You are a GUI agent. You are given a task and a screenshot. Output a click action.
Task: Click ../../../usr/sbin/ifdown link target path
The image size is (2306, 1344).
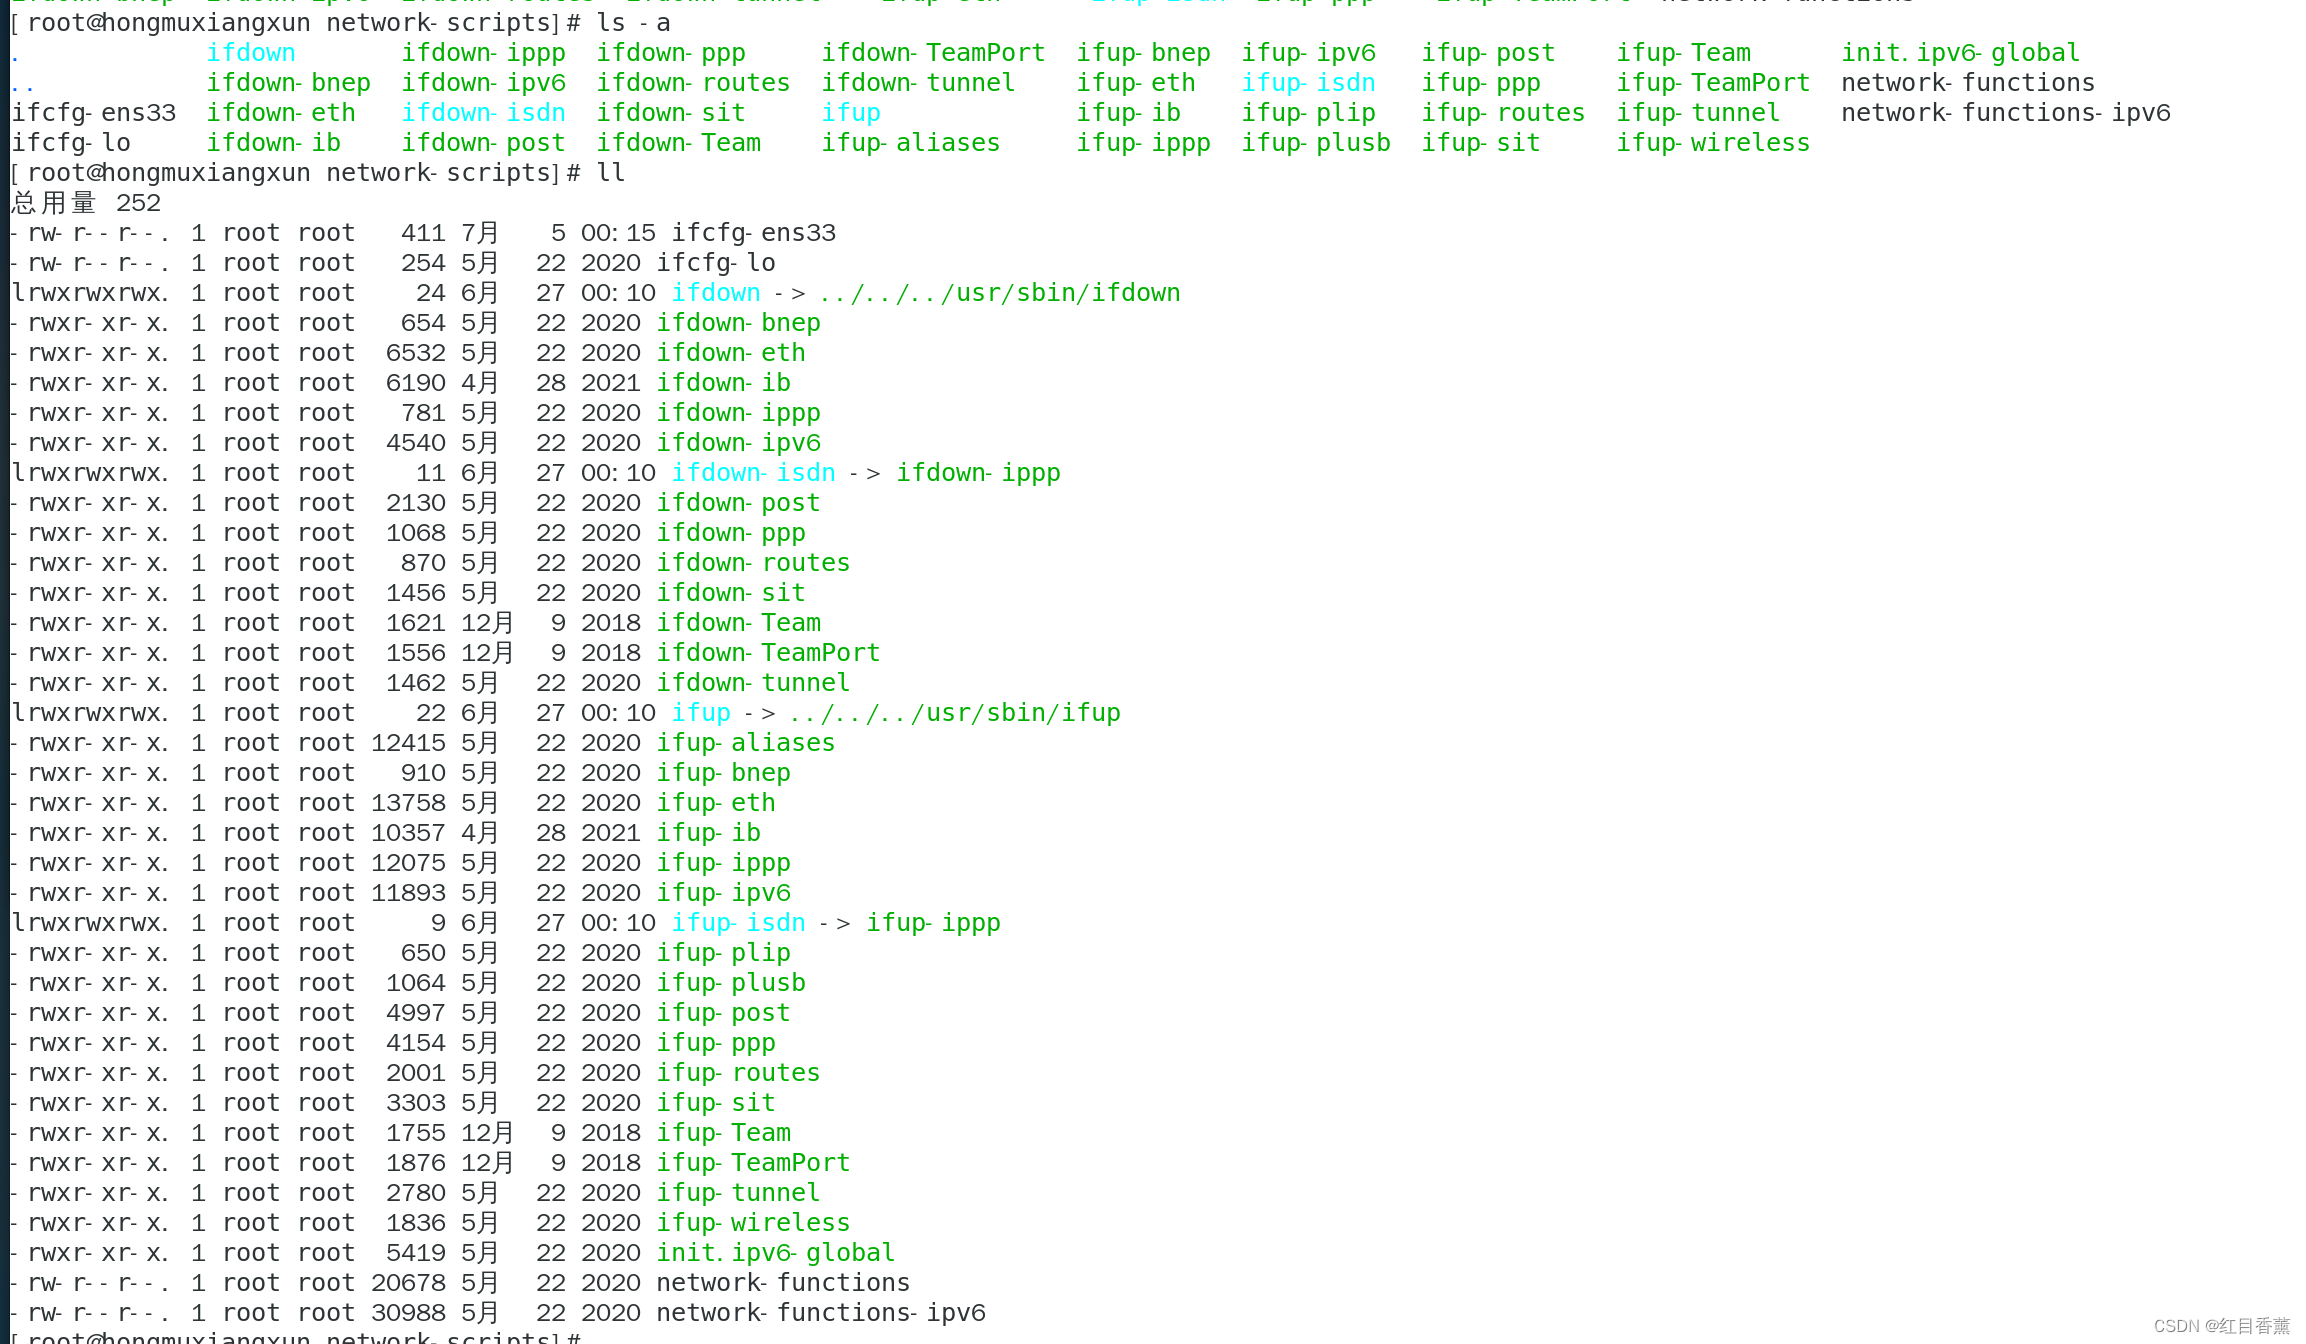[x=999, y=293]
